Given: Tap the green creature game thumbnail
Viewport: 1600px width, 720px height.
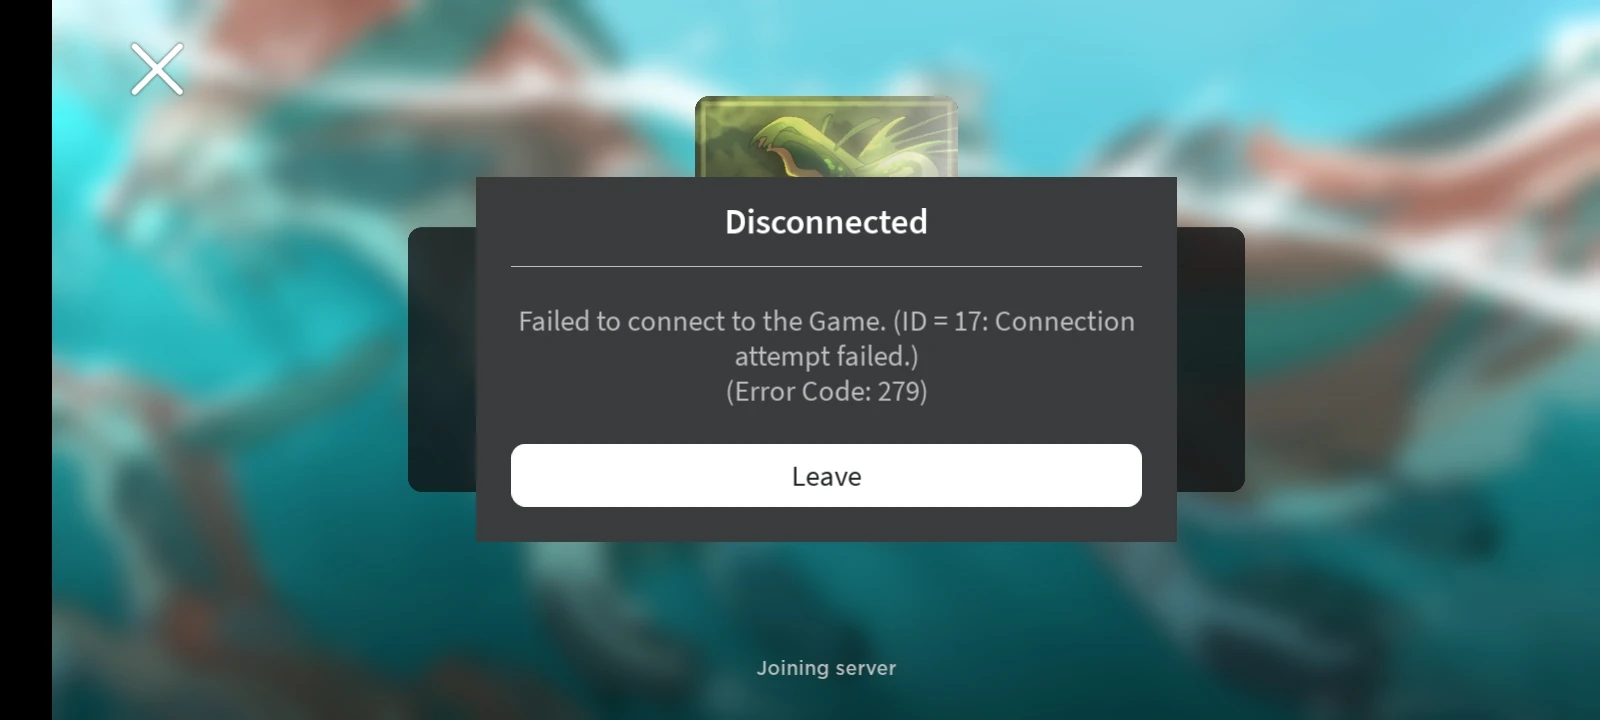Looking at the screenshot, I should (826, 137).
